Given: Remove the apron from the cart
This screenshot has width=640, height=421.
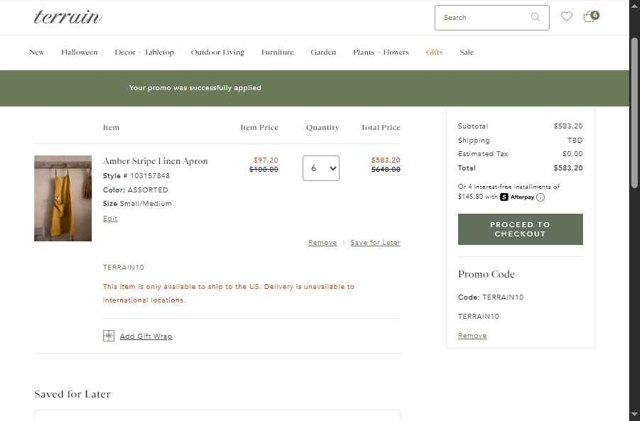Looking at the screenshot, I should point(322,243).
